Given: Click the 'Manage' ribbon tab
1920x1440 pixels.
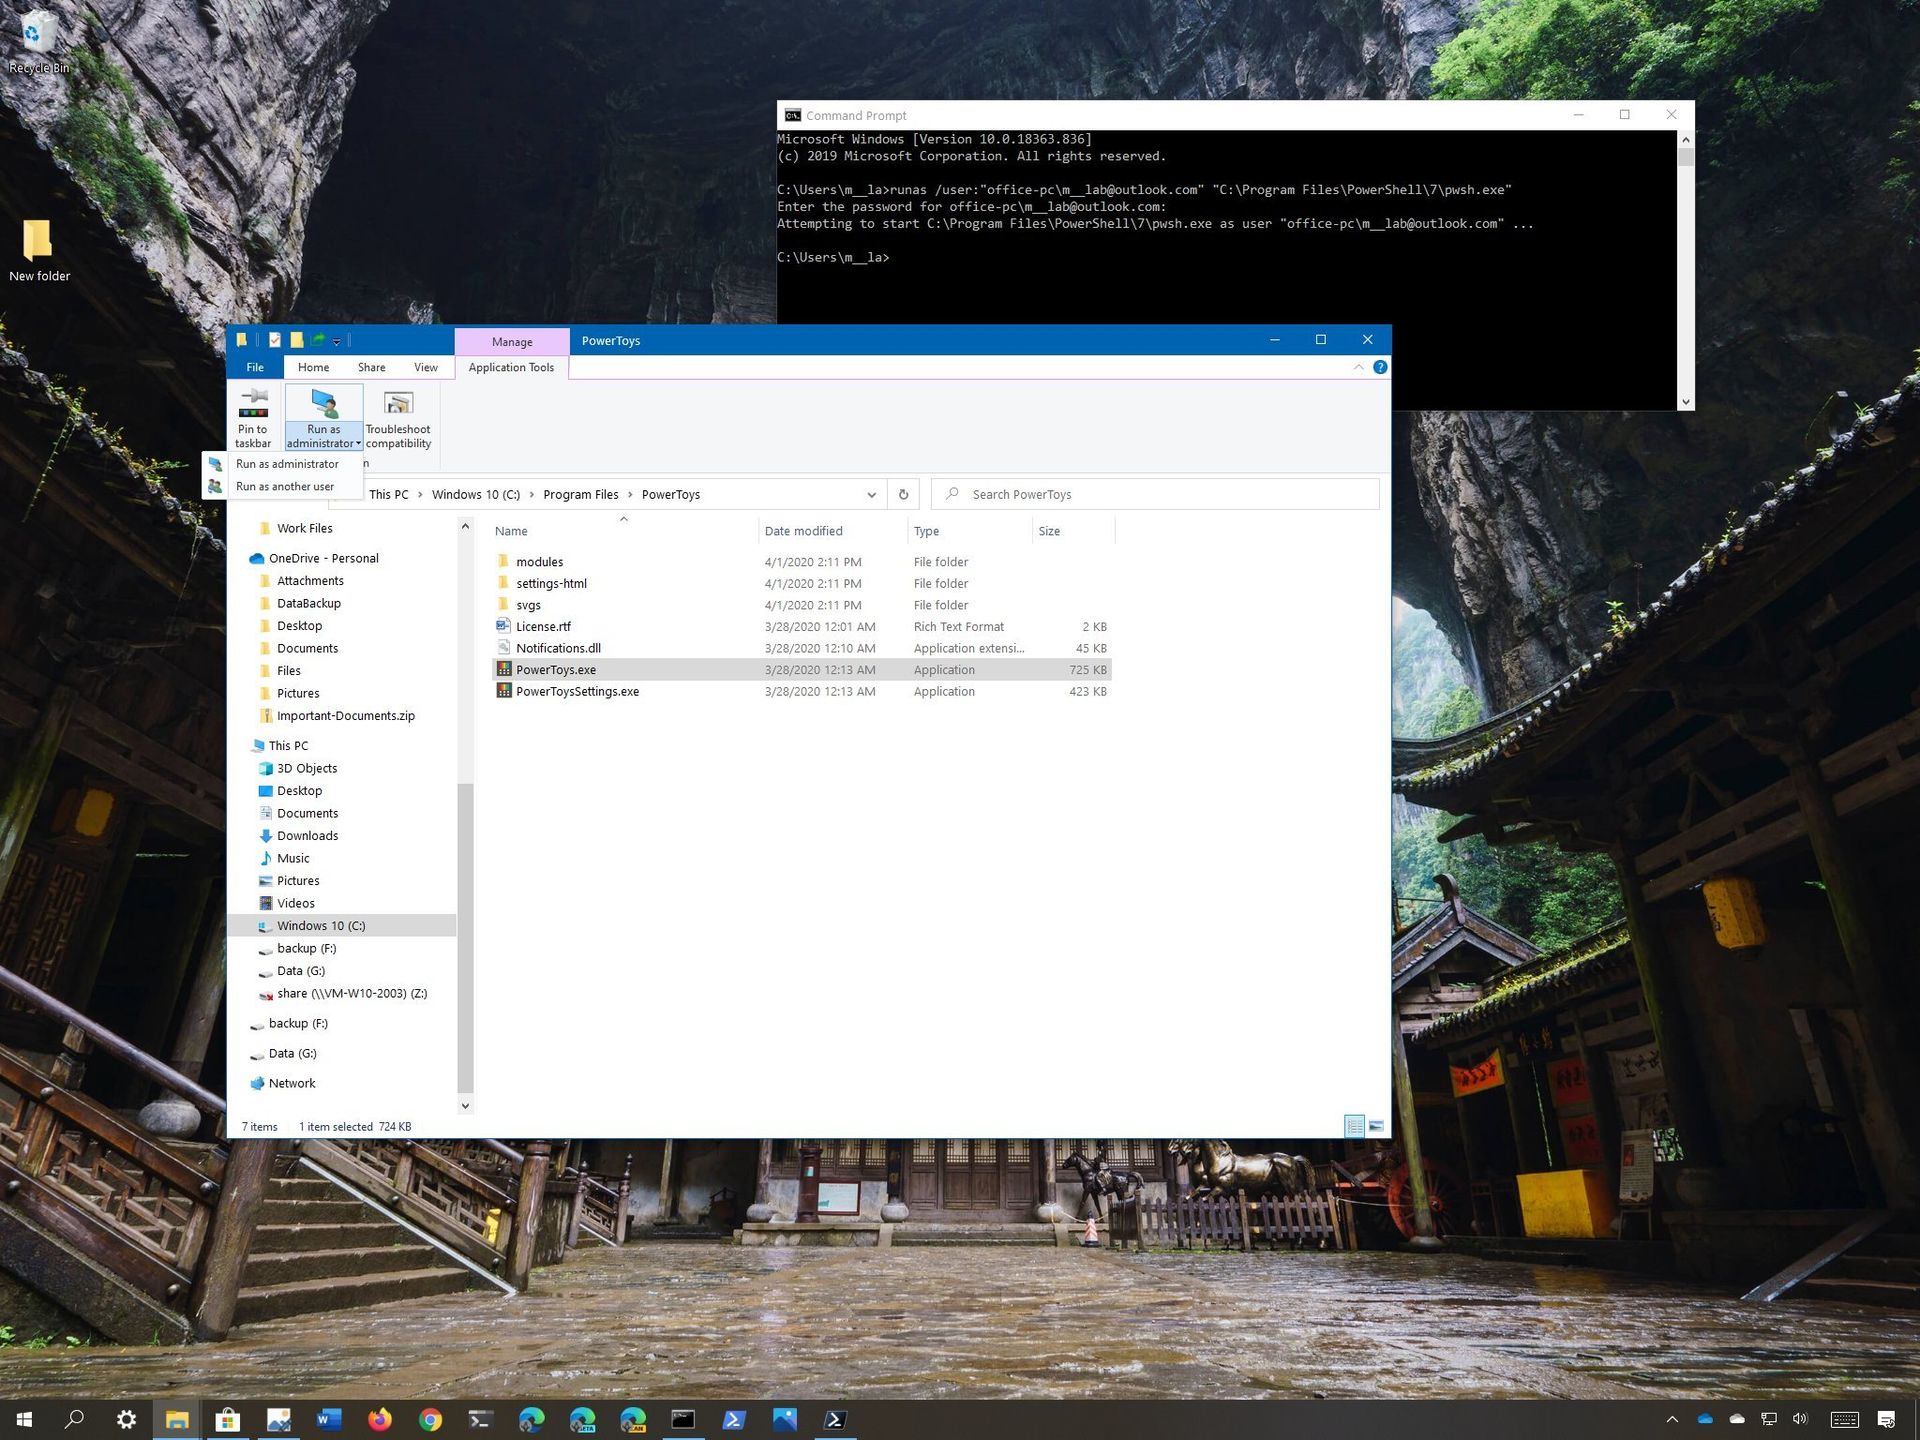Looking at the screenshot, I should 513,339.
